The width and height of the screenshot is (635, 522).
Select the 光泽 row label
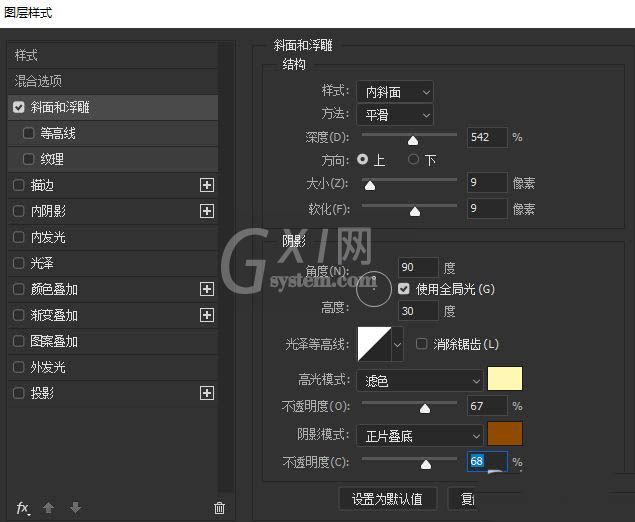tap(42, 263)
